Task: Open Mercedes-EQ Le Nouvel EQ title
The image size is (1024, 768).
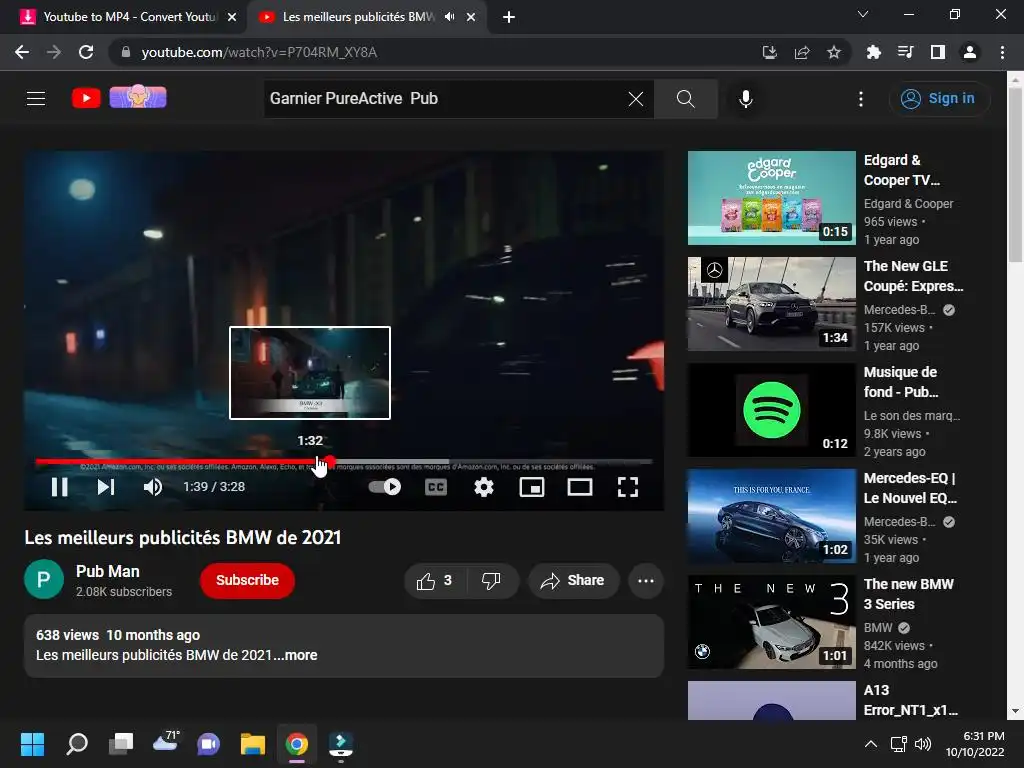Action: click(910, 488)
